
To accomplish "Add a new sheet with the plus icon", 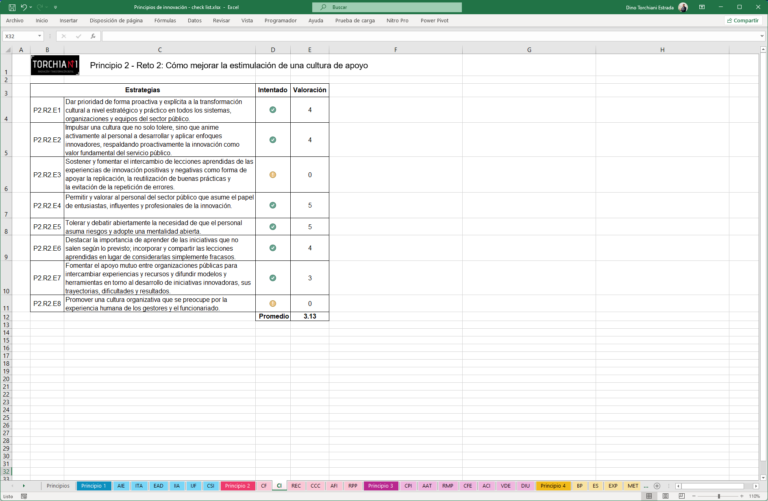I will (x=657, y=486).
